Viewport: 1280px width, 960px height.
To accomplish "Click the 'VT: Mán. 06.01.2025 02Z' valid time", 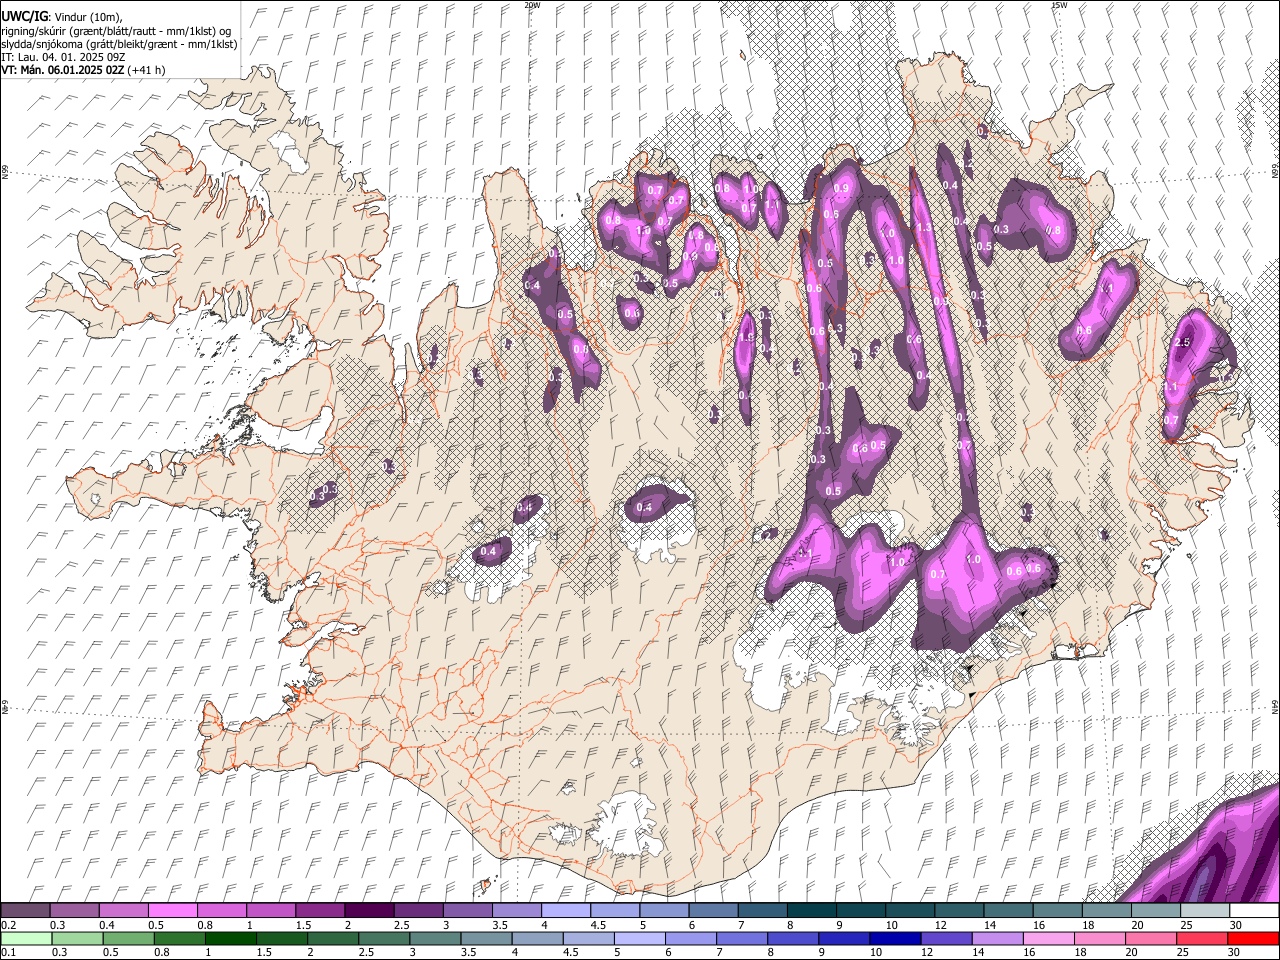I will pos(63,70).
